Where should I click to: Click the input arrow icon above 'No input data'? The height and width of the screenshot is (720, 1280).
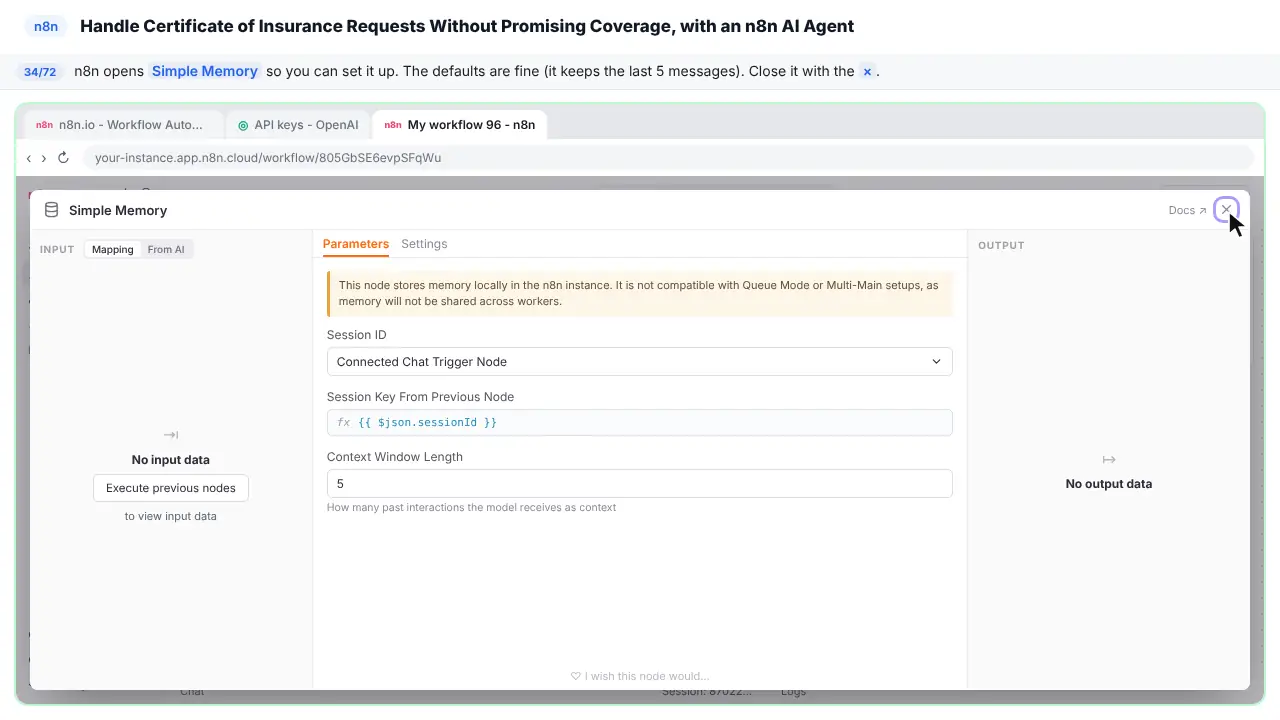(x=171, y=435)
